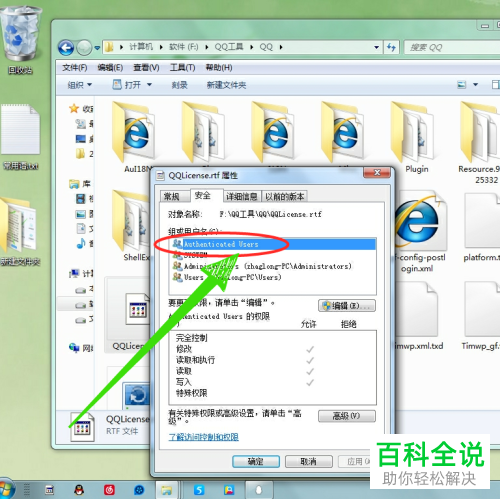Refresh the folder via address bar refresh icon

(x=391, y=47)
